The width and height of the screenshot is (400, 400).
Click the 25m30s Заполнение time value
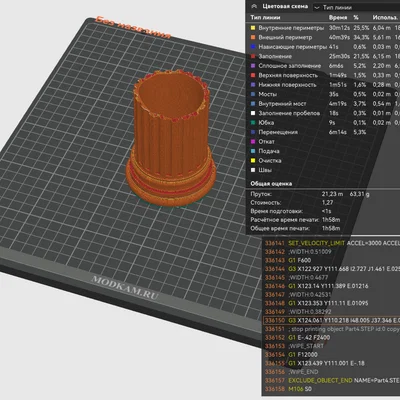[338, 56]
